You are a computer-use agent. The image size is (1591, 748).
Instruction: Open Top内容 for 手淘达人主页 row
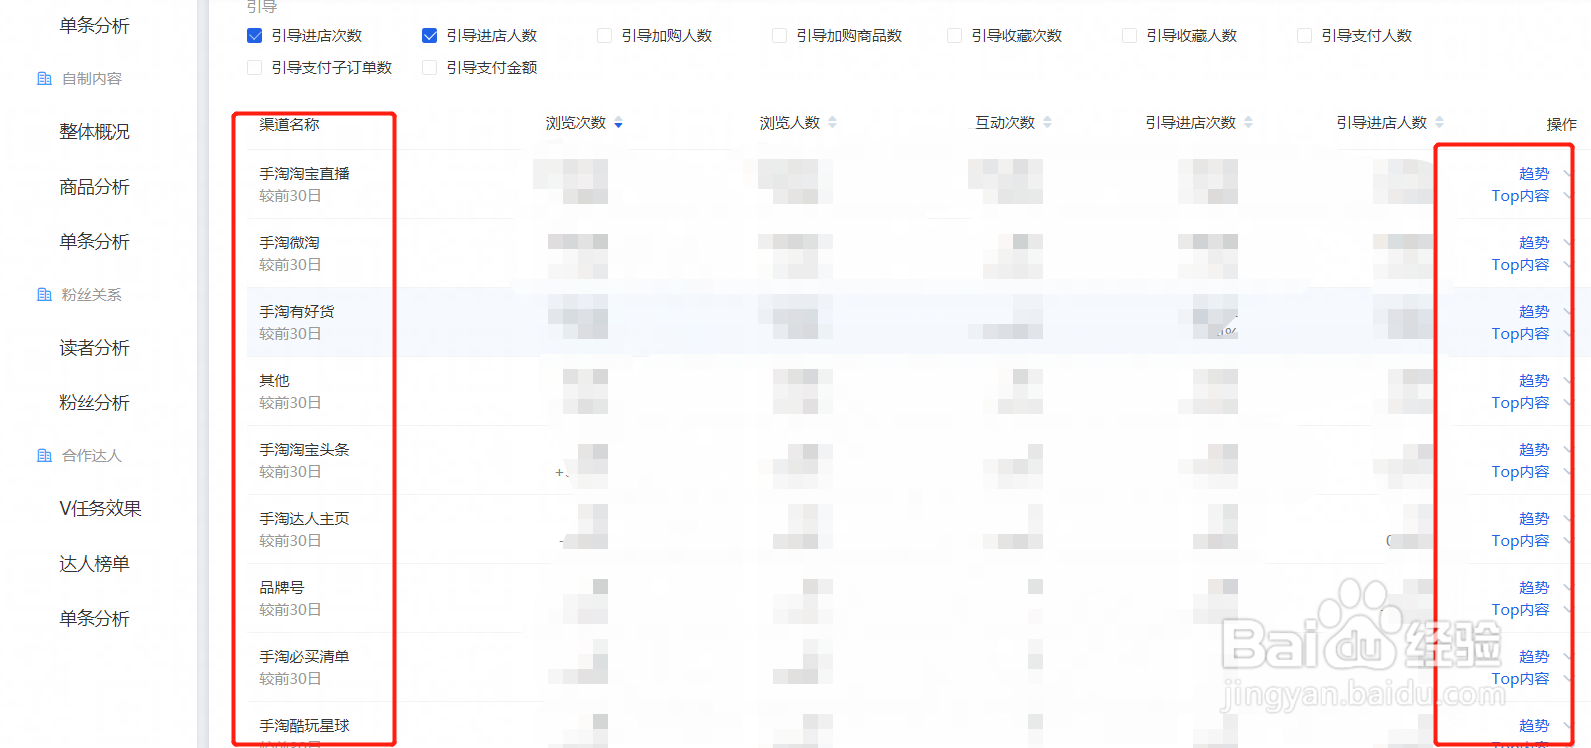click(1520, 541)
